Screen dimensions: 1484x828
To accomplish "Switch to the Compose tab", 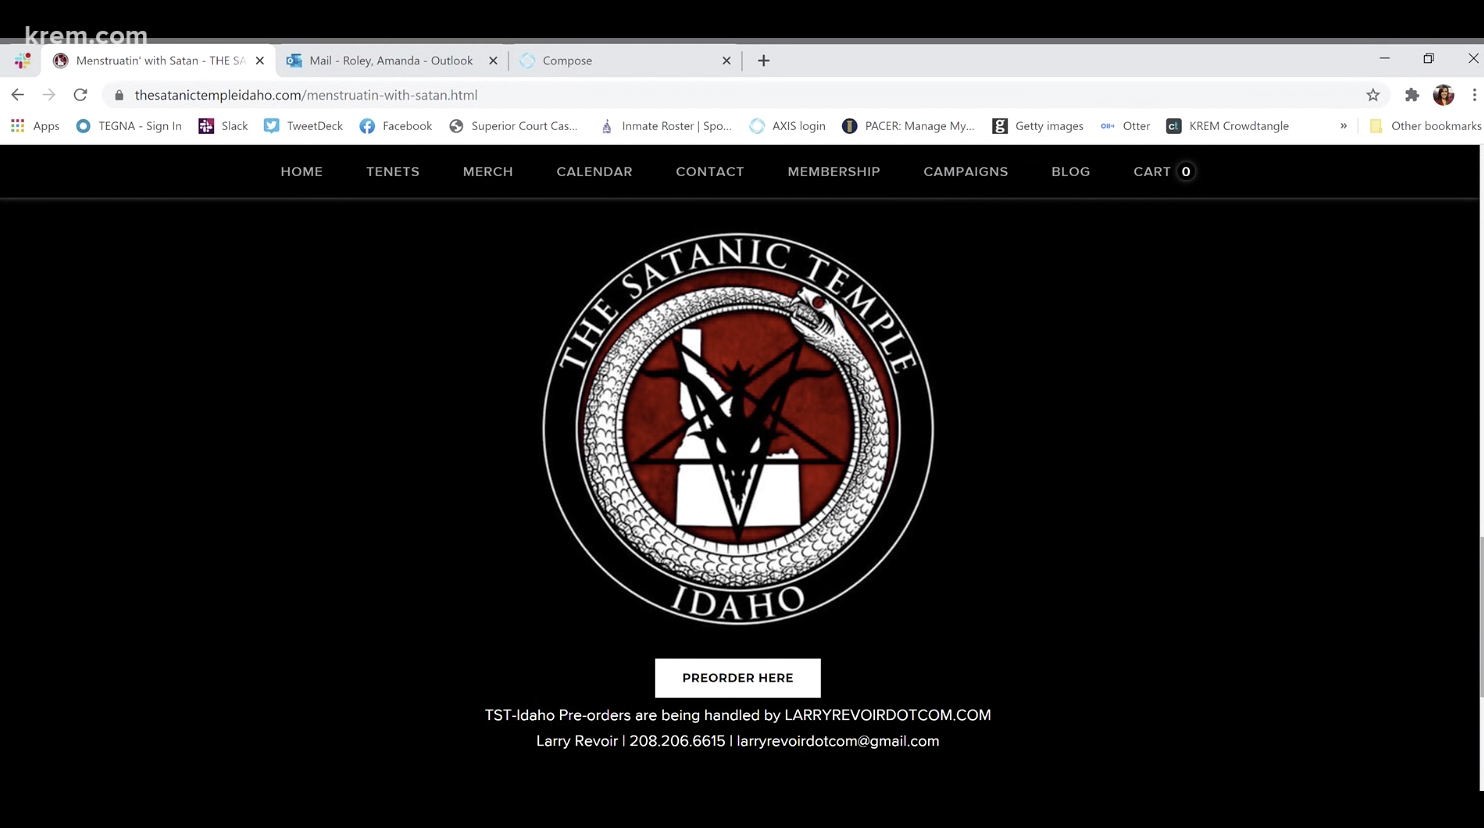I will [x=625, y=61].
